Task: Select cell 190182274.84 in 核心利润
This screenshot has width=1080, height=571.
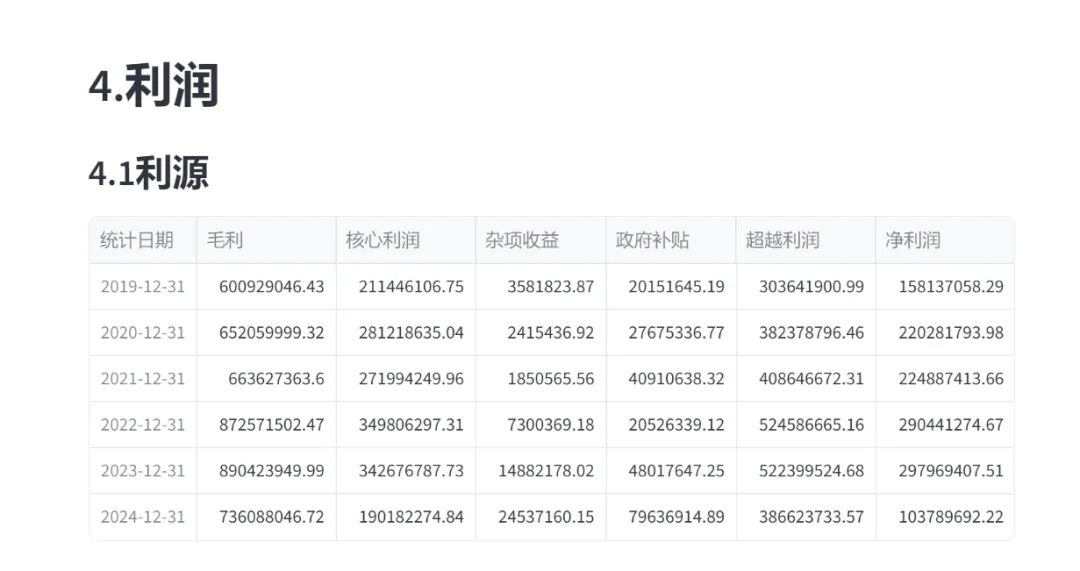Action: 406,517
